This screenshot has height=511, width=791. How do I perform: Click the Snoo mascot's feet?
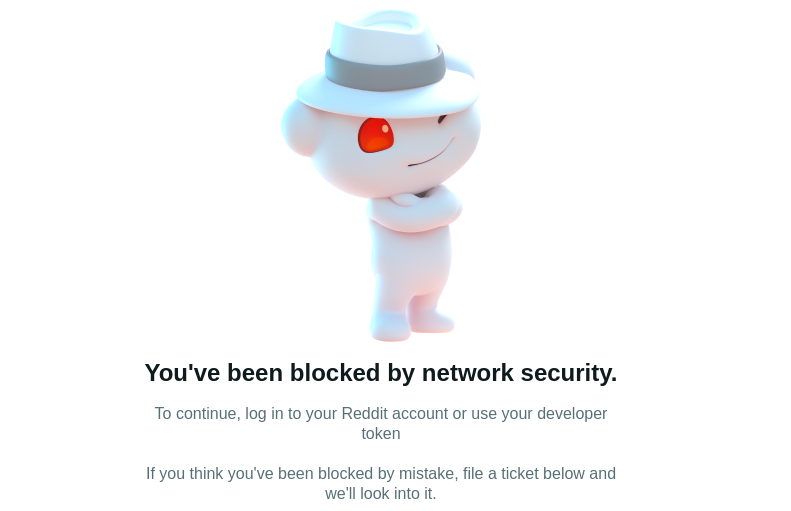click(411, 323)
